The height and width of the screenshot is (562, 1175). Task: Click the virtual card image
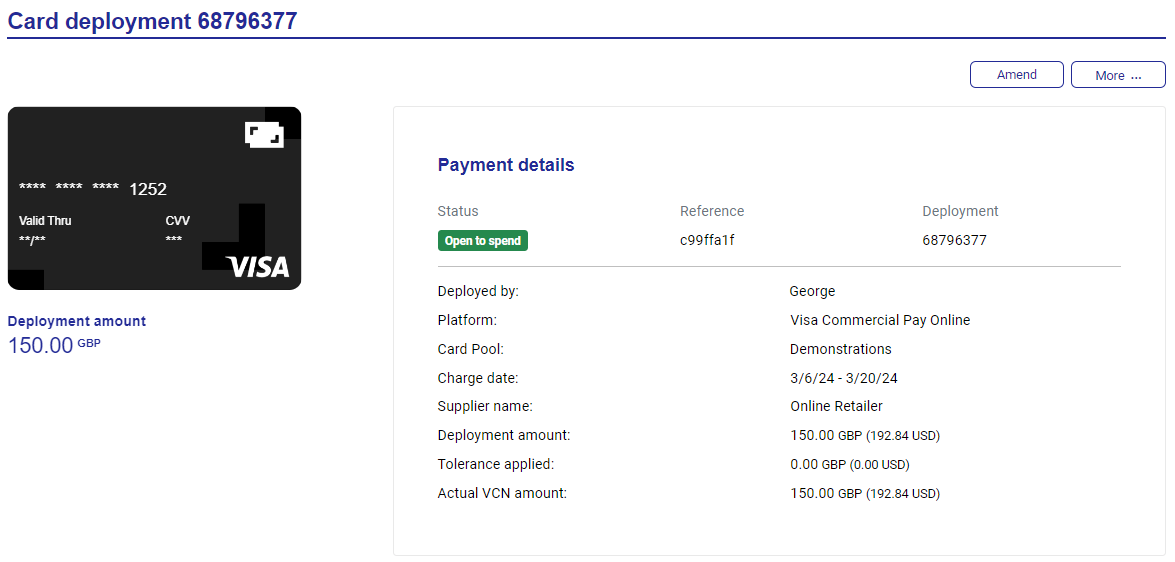coord(154,199)
